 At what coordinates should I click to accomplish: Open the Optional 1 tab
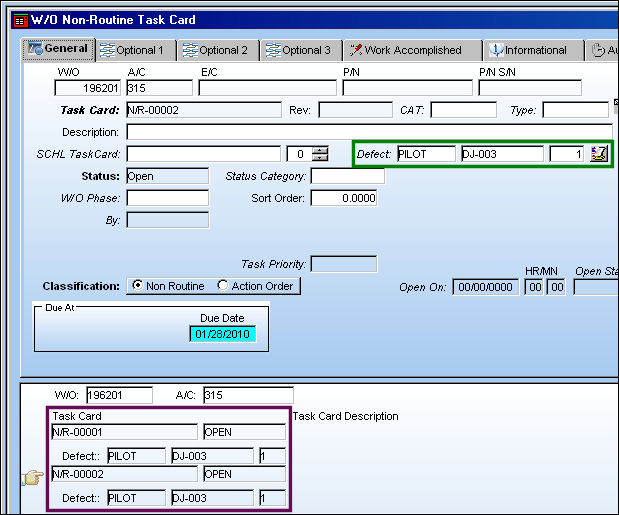coord(136,51)
